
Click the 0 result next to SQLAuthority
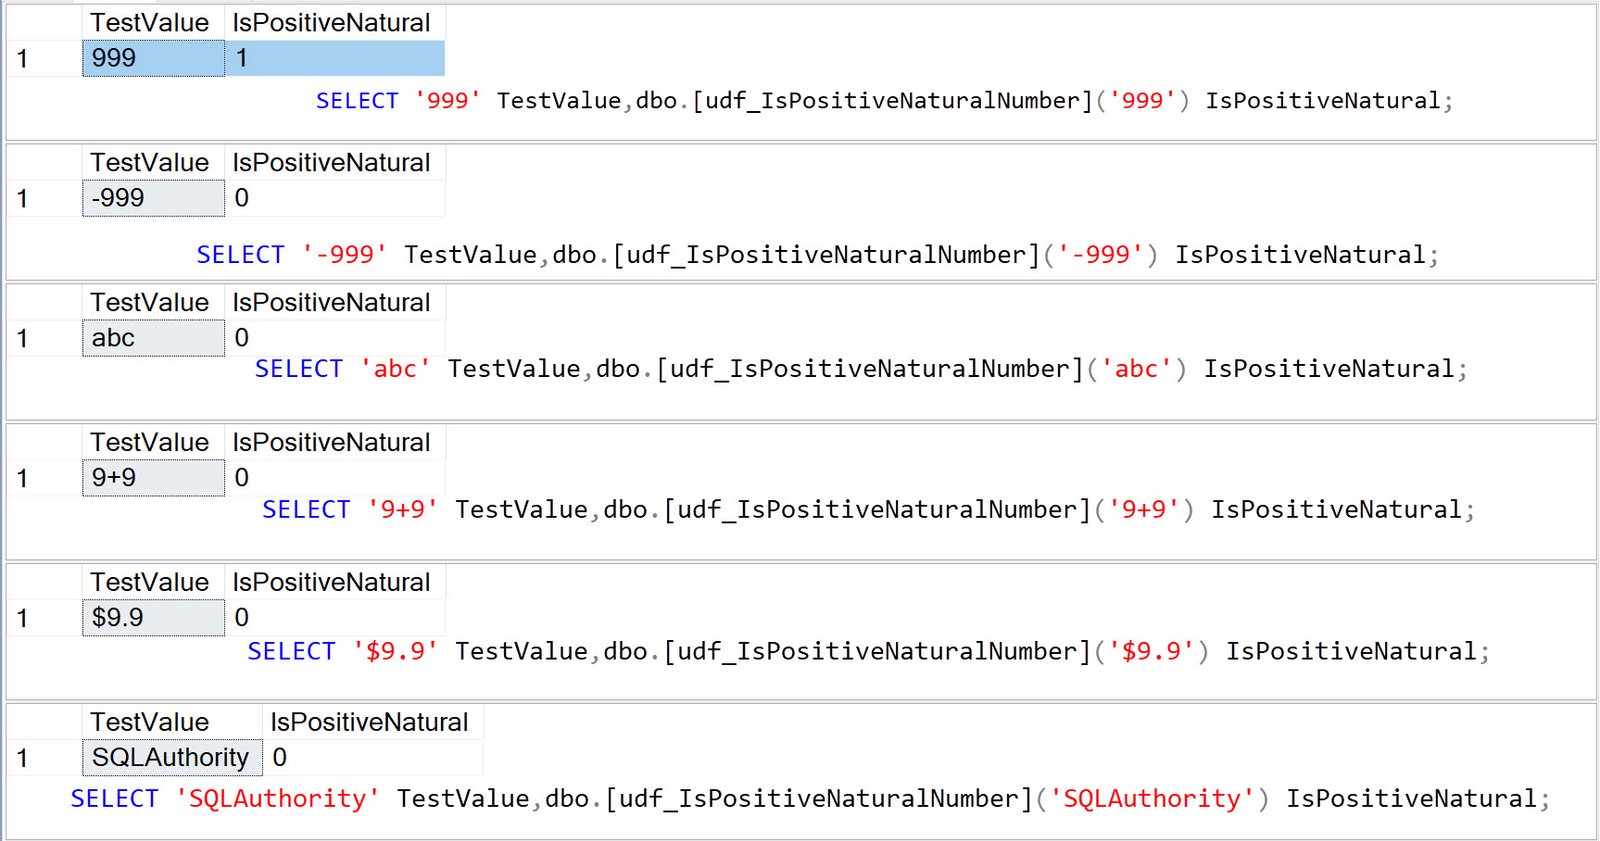pos(373,758)
